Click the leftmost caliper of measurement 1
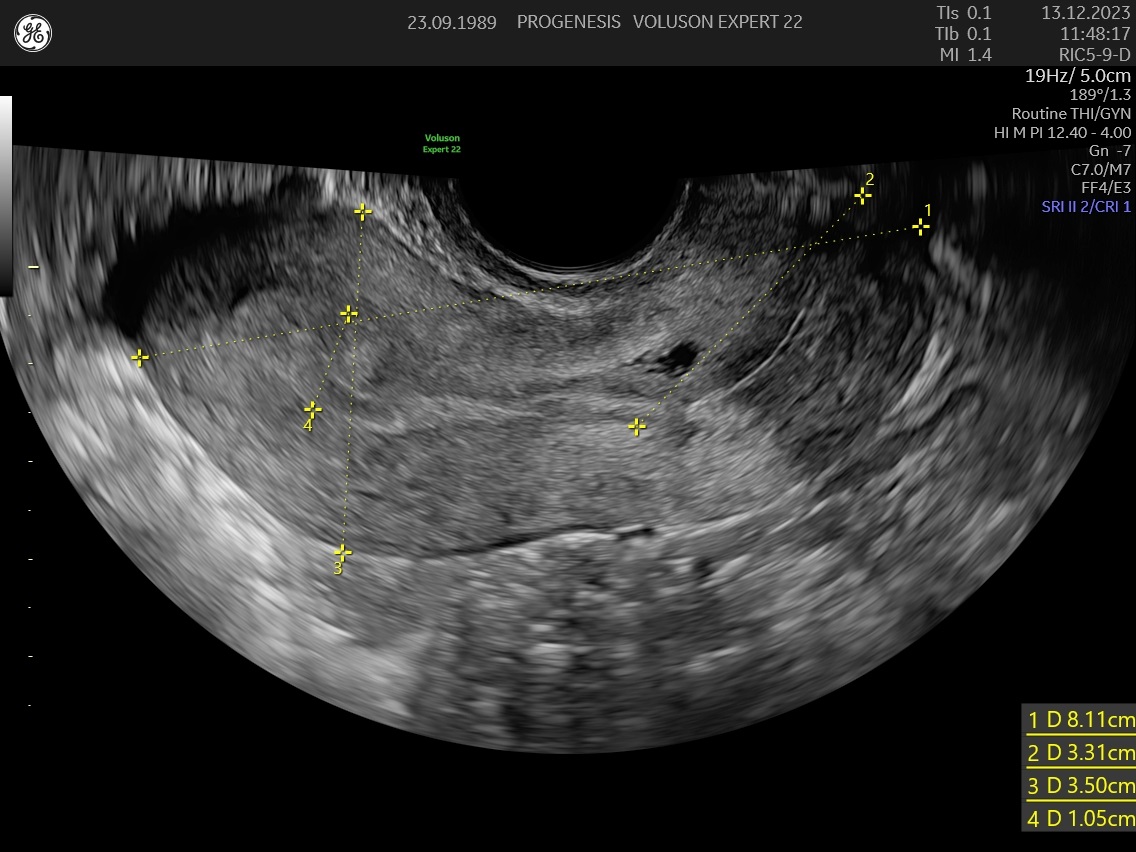This screenshot has width=1136, height=852. click(140, 357)
